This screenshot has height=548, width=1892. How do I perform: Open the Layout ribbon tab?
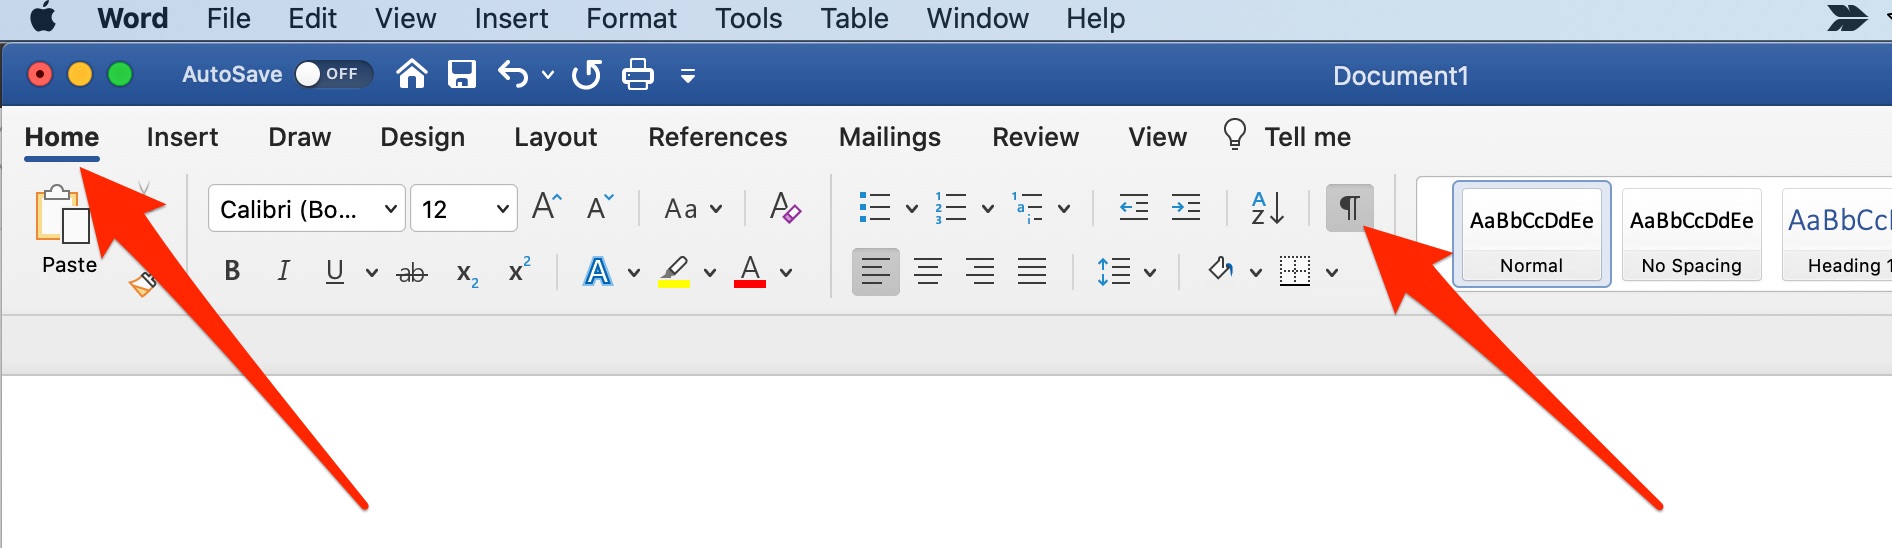click(x=555, y=137)
